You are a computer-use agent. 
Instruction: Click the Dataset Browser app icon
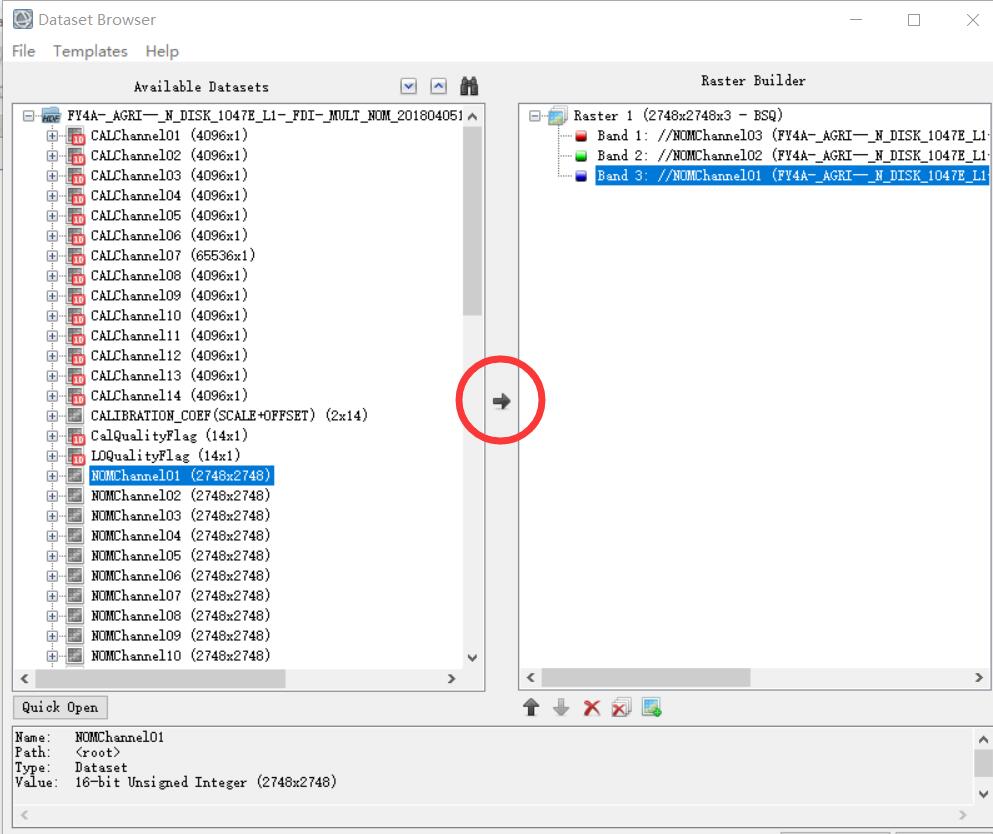[23, 19]
